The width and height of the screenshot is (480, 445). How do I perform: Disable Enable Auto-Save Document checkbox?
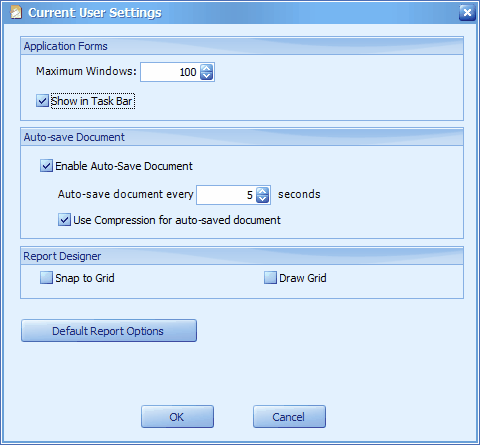[x=46, y=166]
